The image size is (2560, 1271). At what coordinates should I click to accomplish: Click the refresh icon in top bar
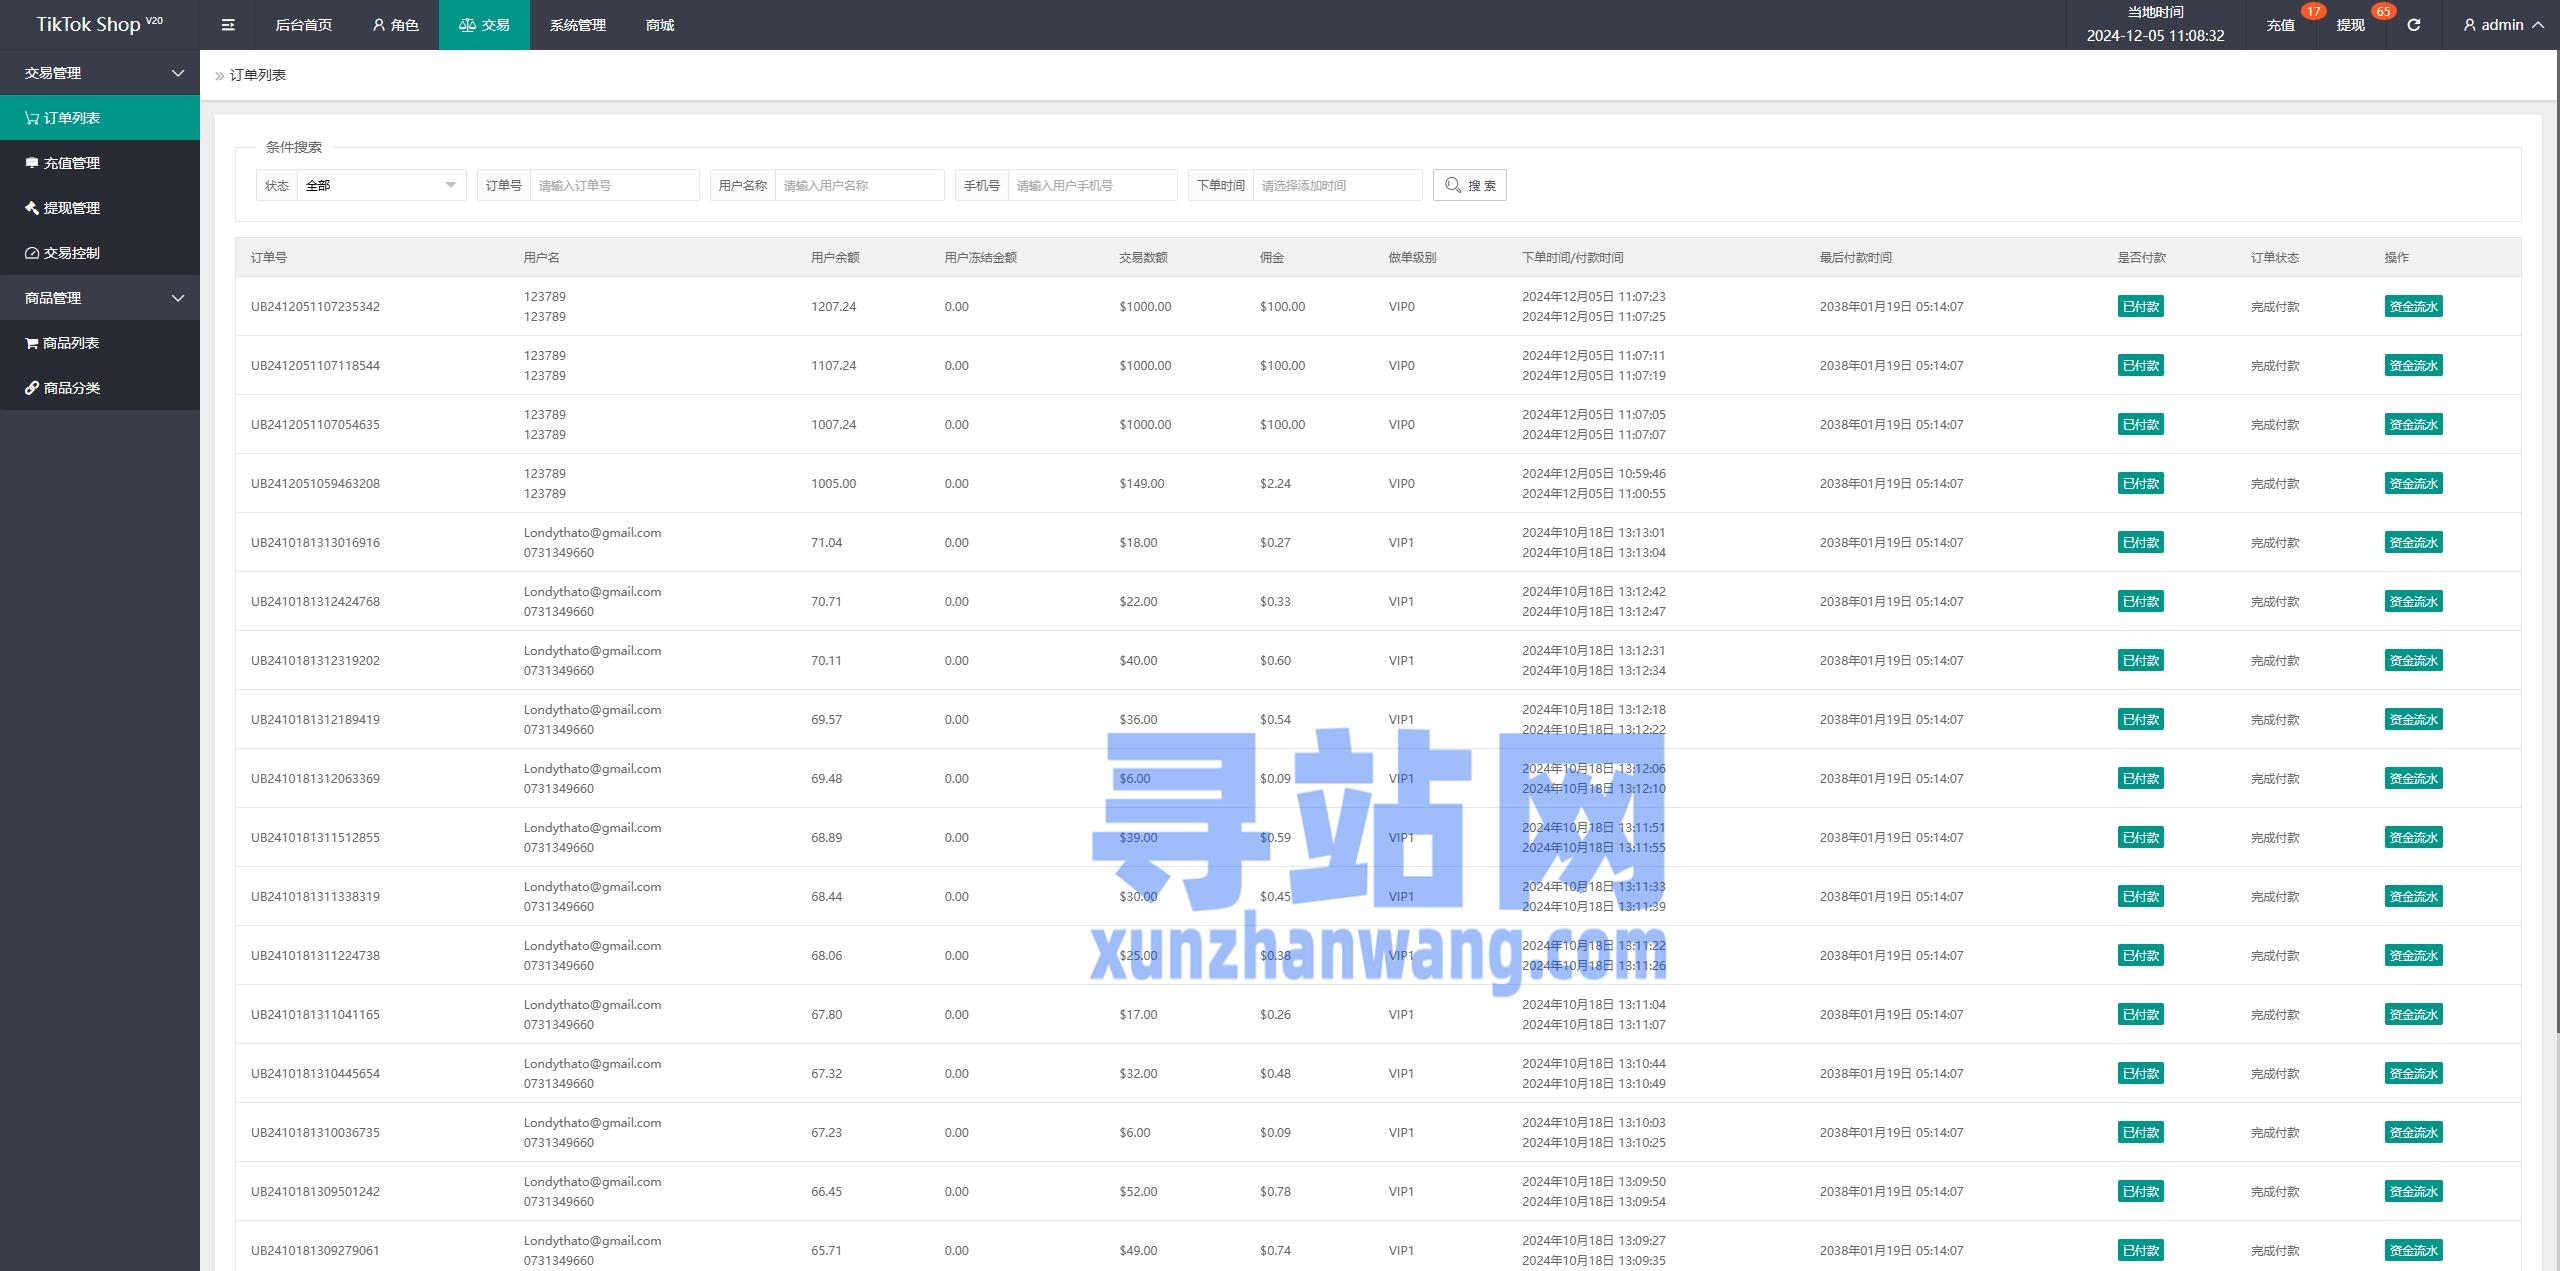tap(2413, 25)
